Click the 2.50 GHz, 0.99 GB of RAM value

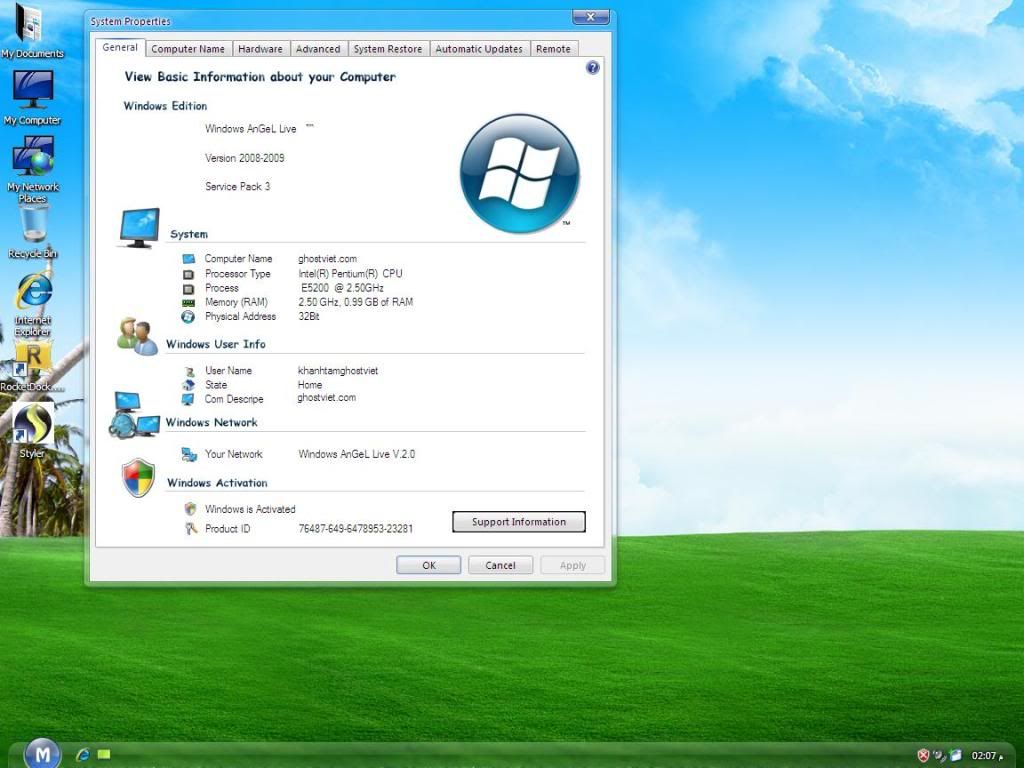pos(355,302)
